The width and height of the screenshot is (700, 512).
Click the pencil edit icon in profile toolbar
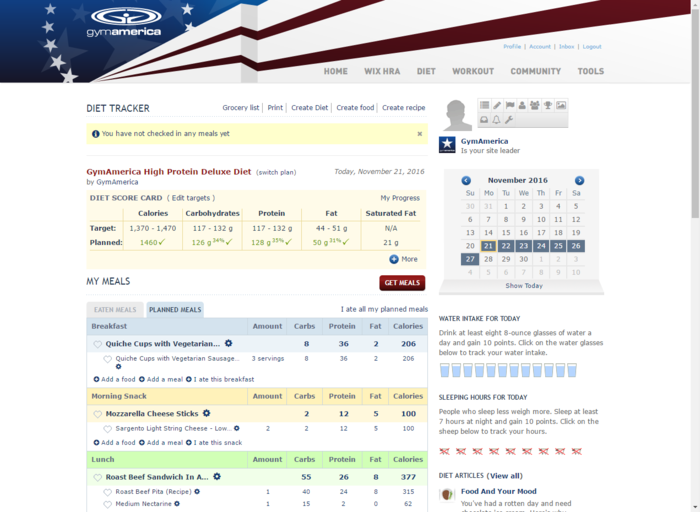click(497, 105)
